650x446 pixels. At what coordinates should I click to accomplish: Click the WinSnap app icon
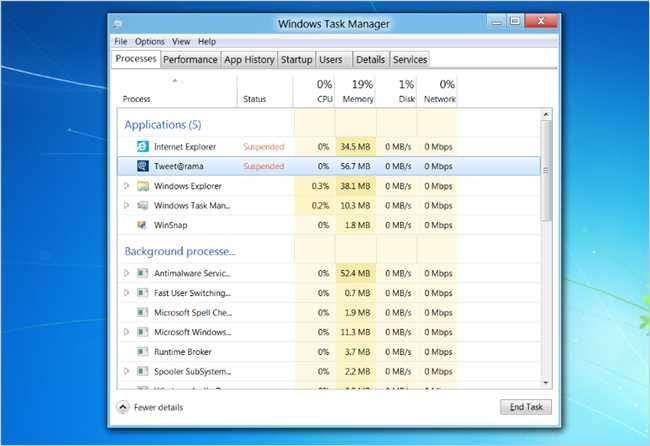142,225
